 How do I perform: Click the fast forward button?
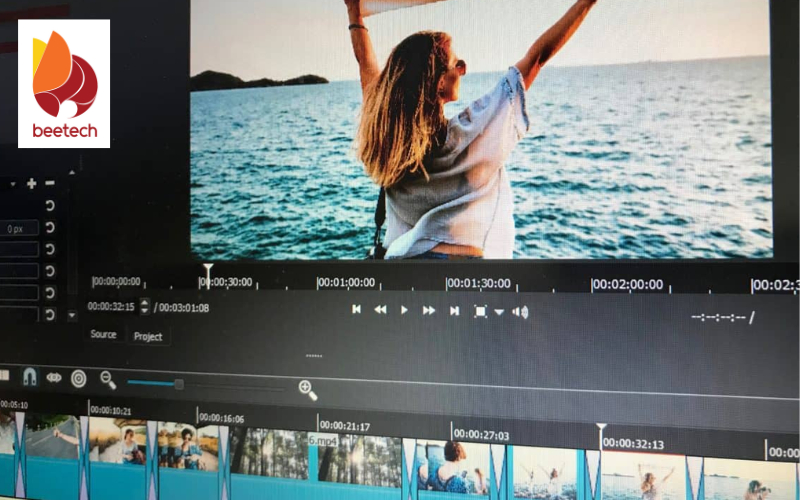pos(429,311)
